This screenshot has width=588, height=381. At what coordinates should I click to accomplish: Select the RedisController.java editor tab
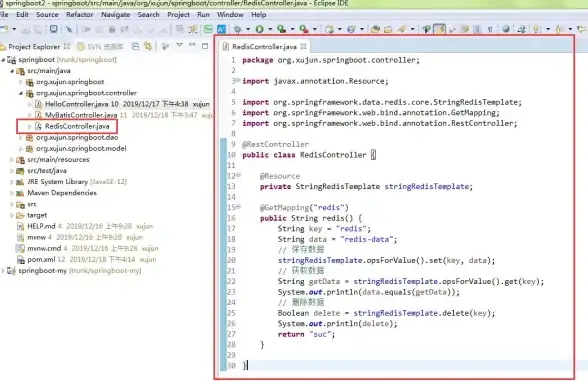point(264,46)
